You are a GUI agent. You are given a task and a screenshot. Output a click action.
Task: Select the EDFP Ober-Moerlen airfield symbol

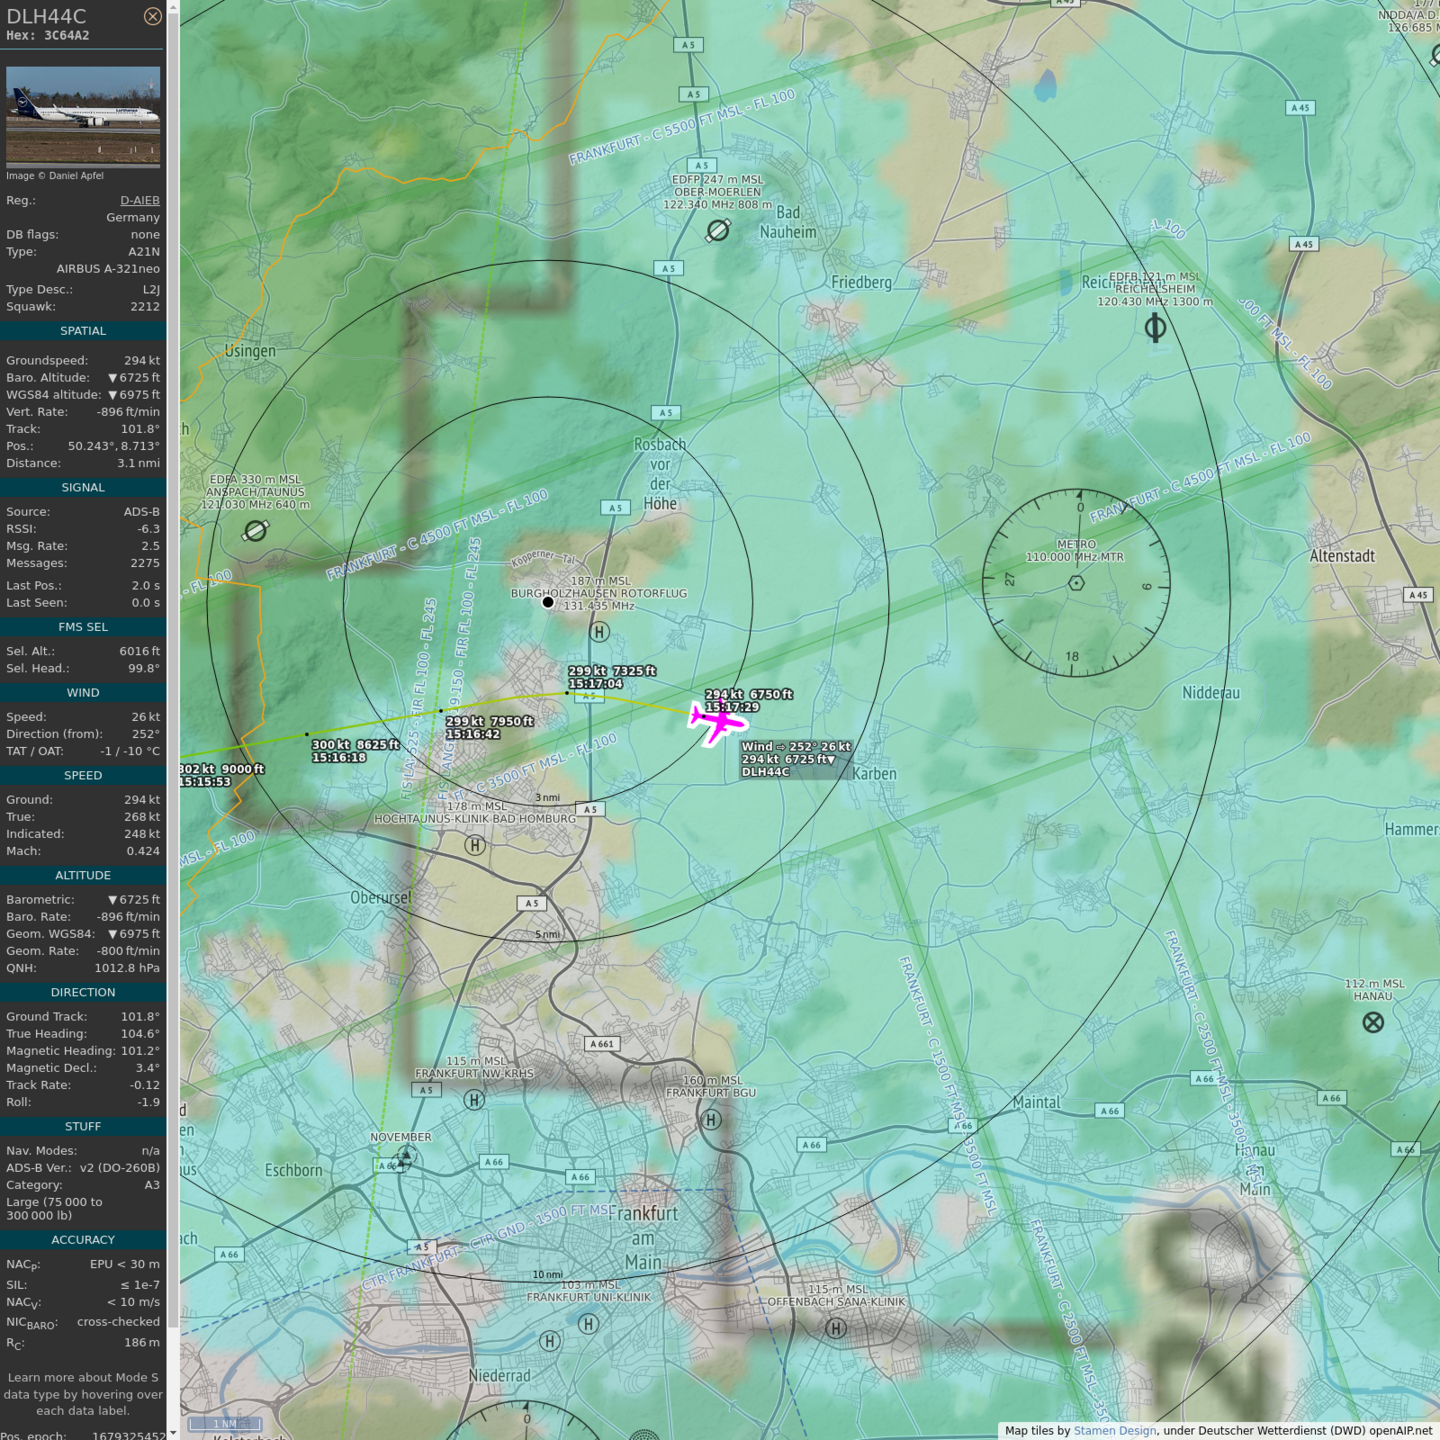click(717, 231)
